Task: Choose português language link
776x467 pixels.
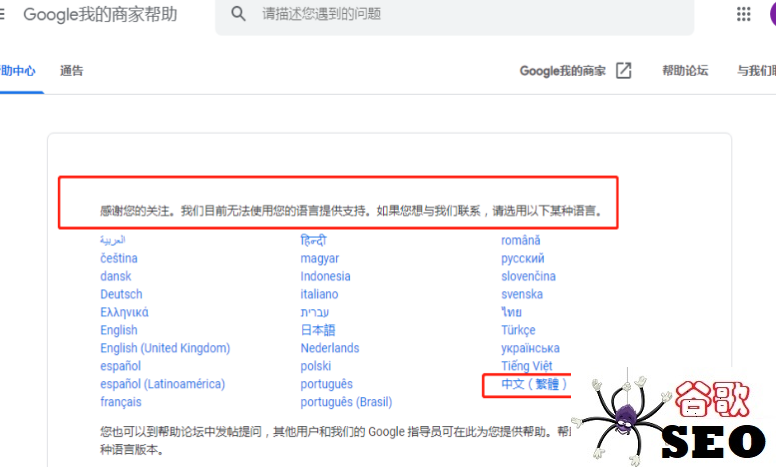Action: [327, 384]
